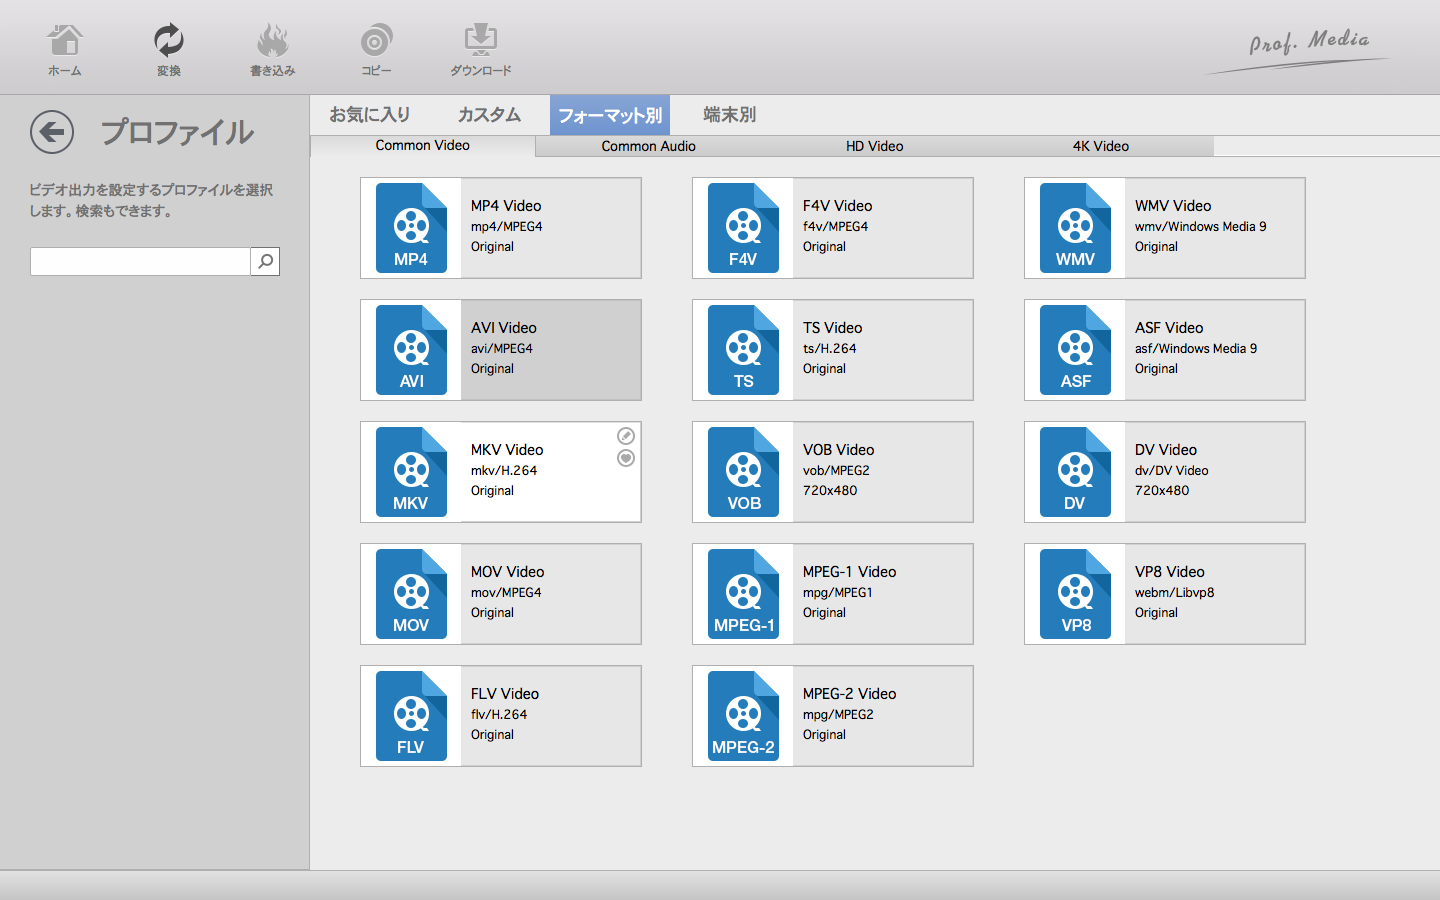Open the 端末別 device tab
This screenshot has height=900, width=1440.
coord(729,115)
